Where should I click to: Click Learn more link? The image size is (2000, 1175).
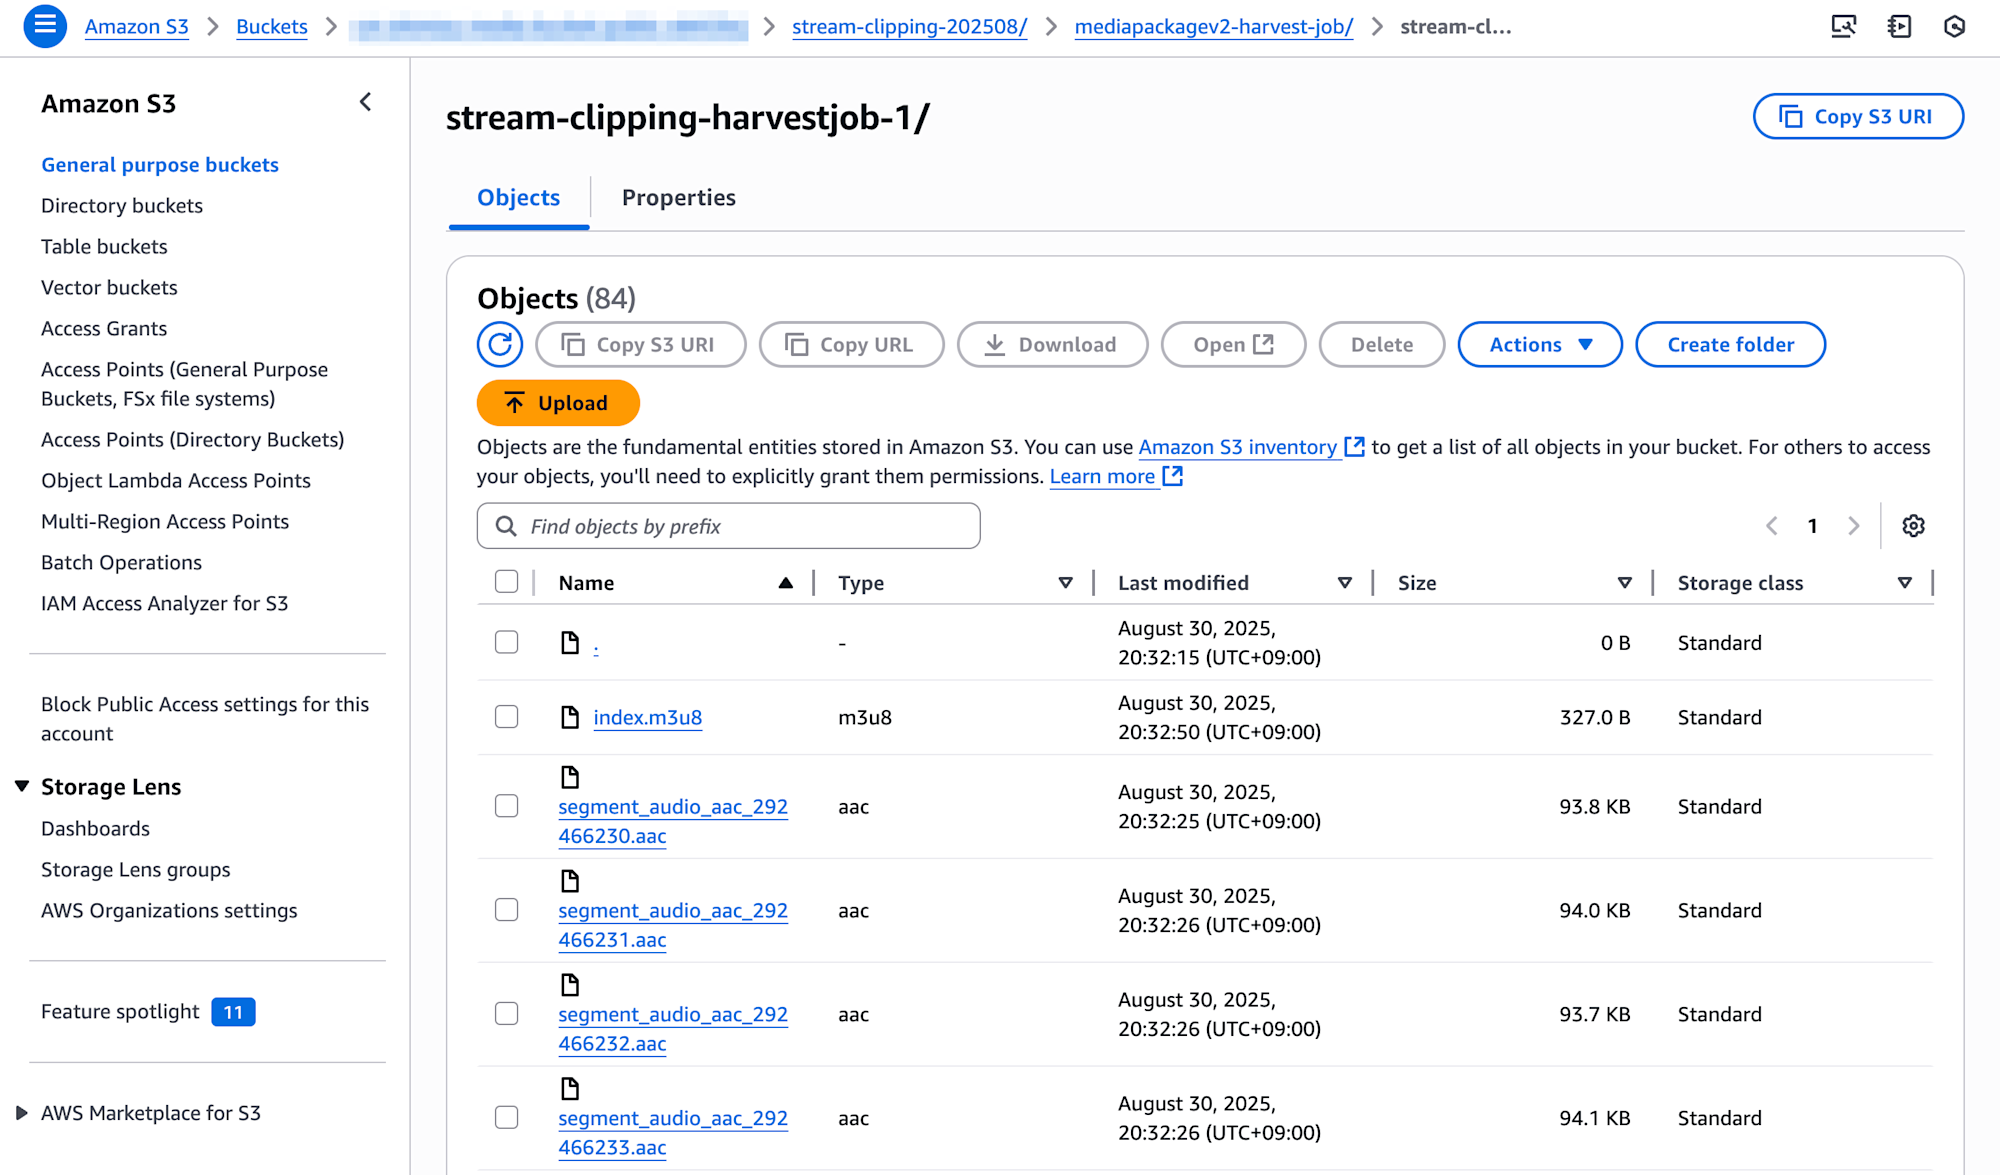coord(1102,476)
